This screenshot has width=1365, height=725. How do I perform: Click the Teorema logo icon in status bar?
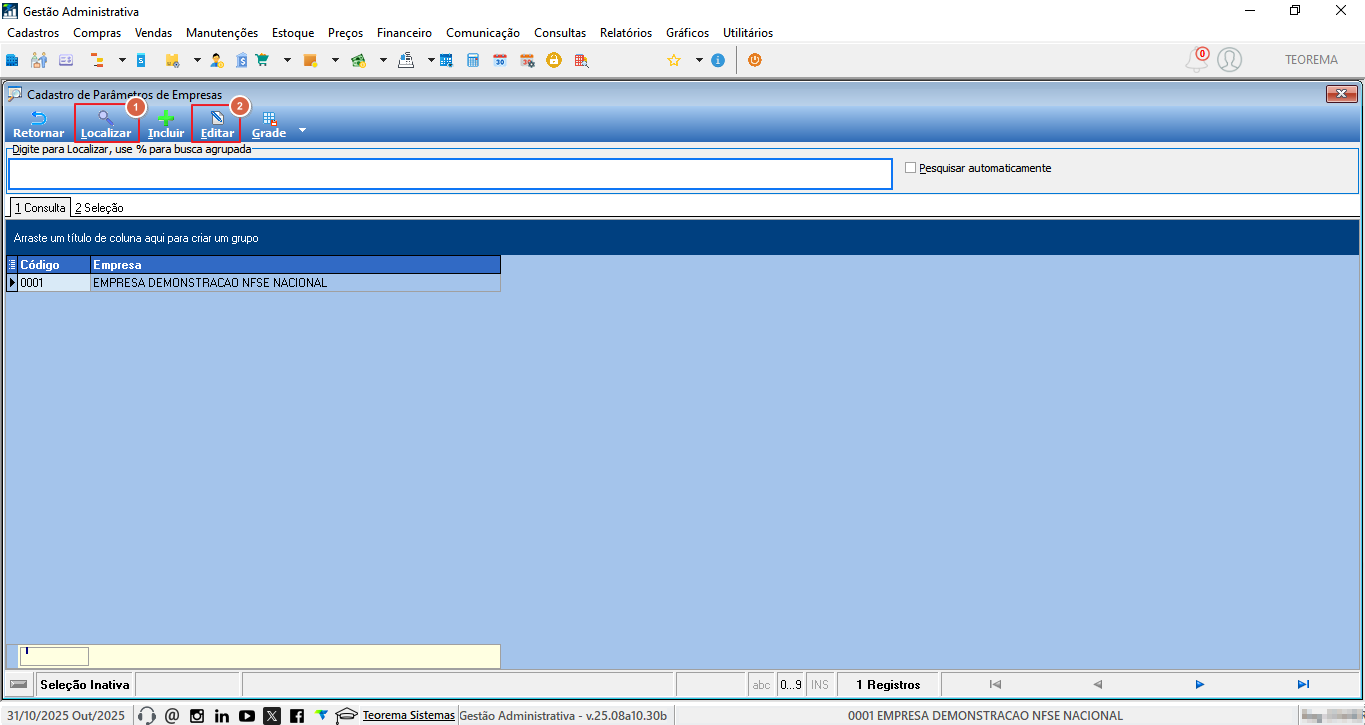(321, 715)
